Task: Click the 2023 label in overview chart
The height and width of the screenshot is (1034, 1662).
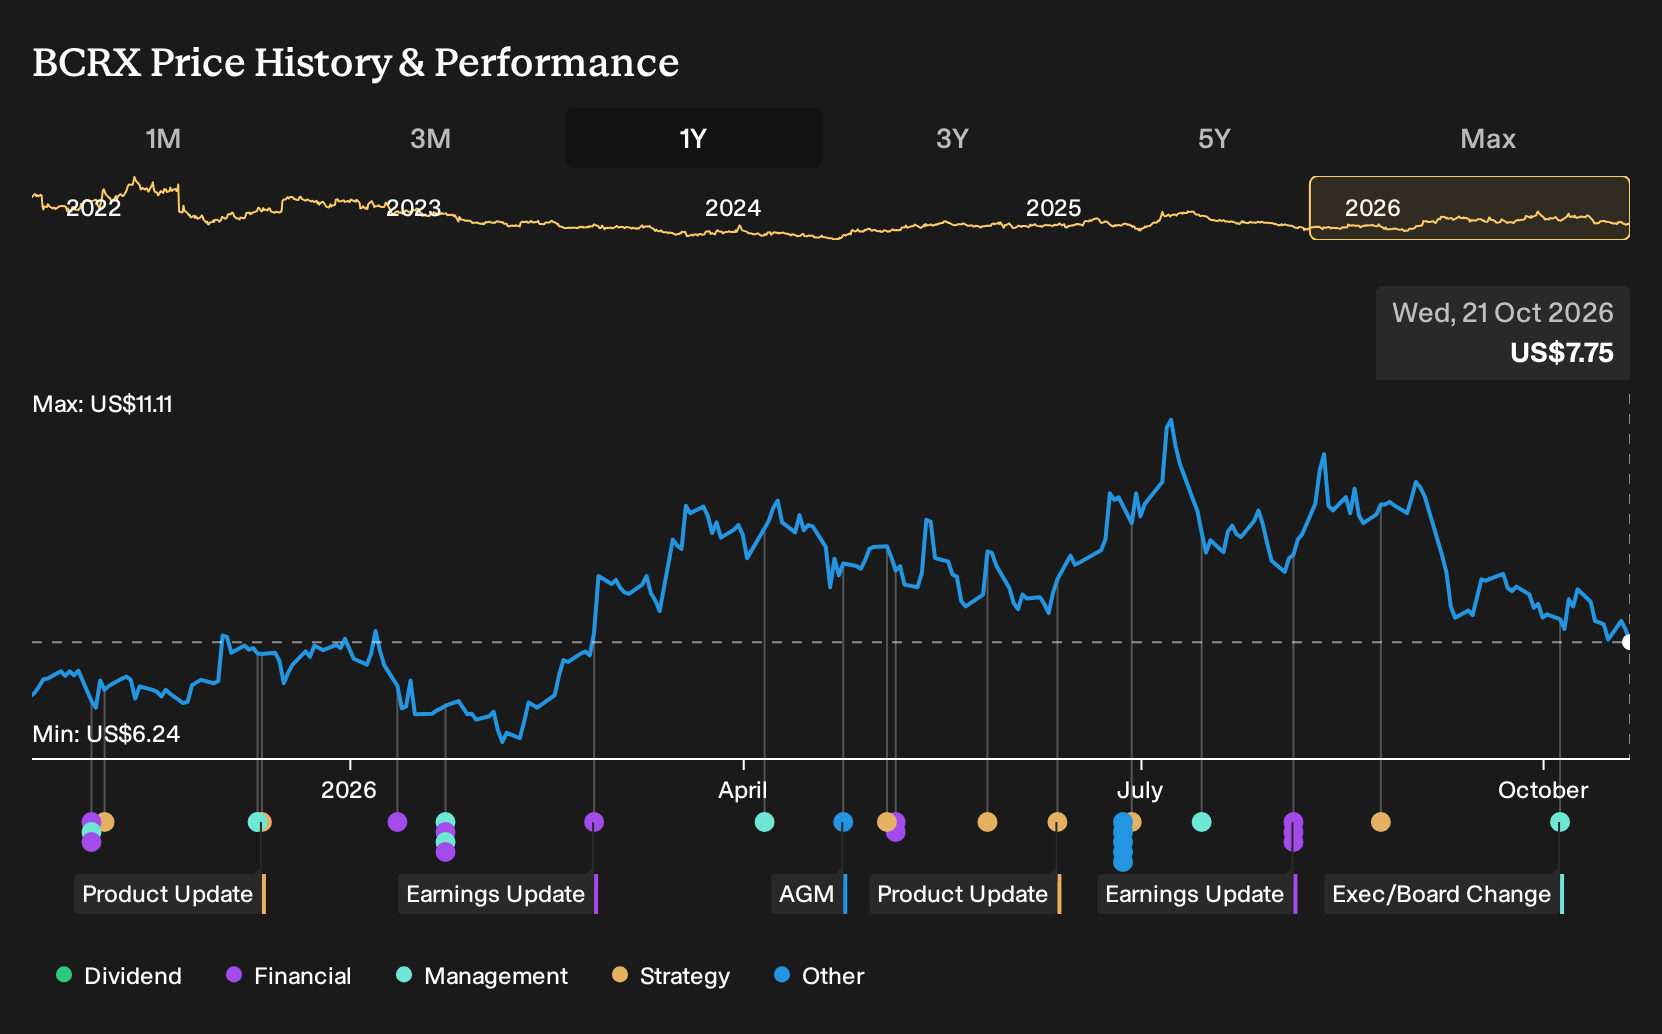Action: pyautogui.click(x=414, y=208)
